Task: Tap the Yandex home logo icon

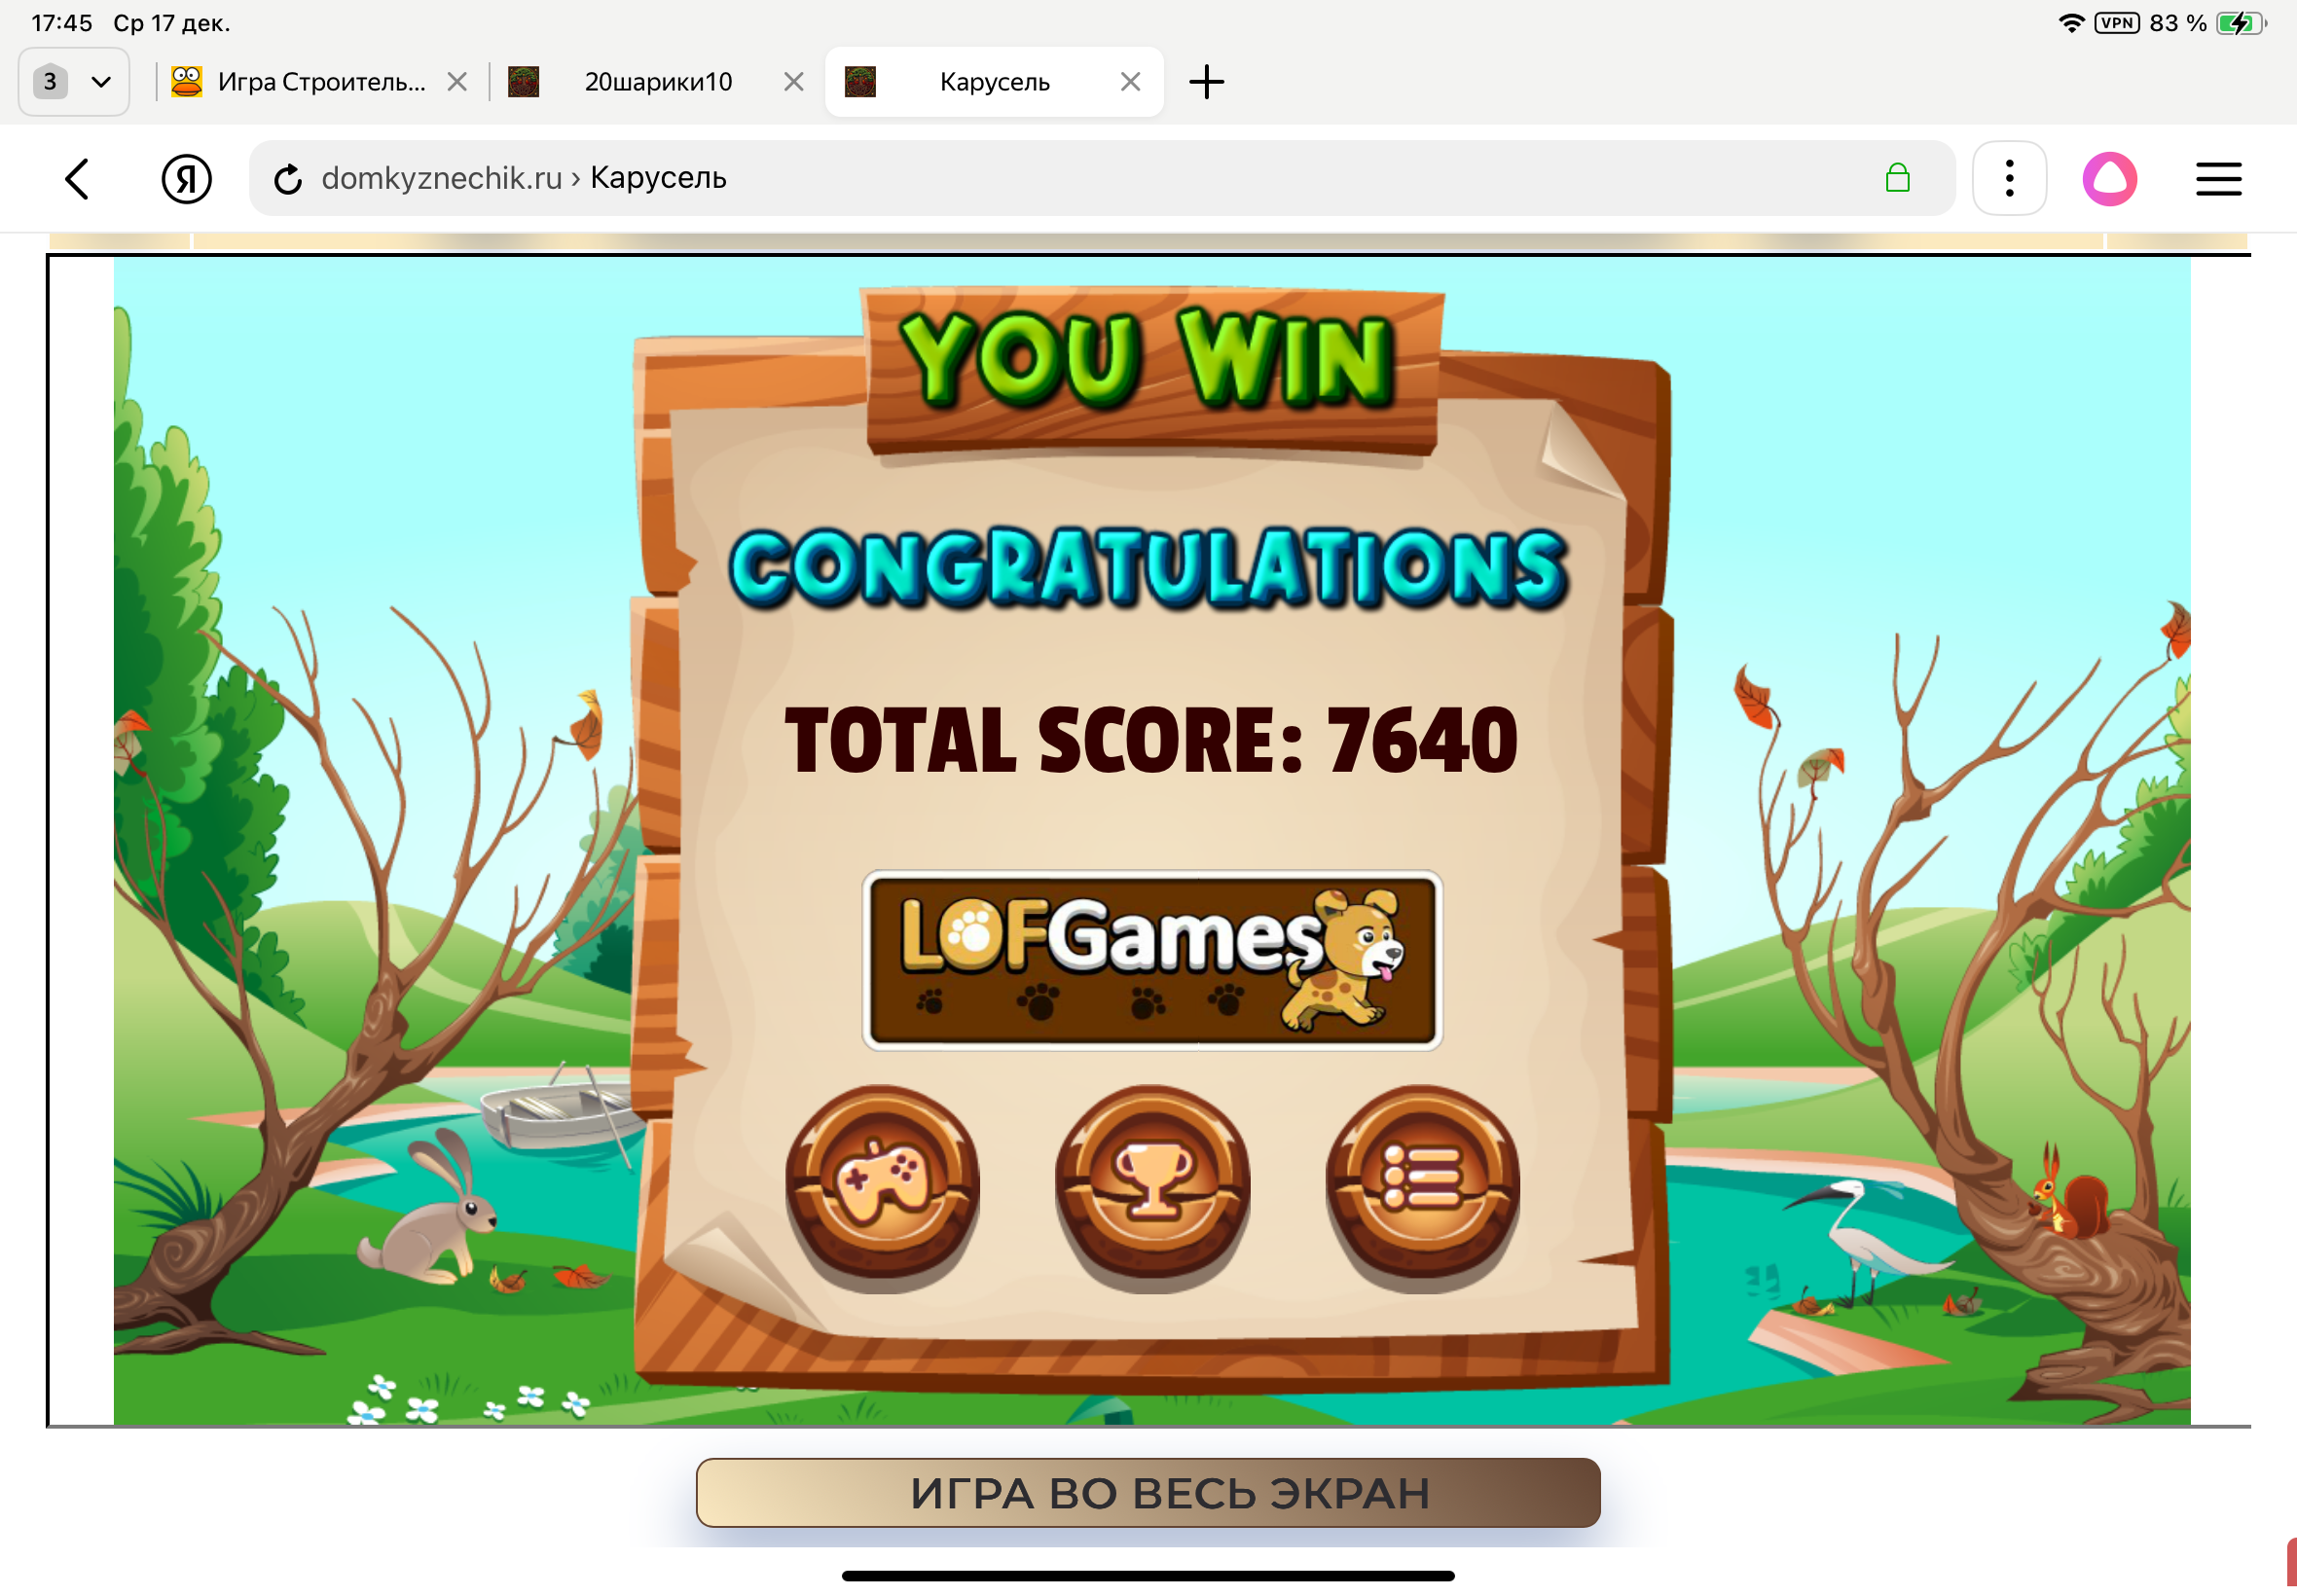Action: [186, 179]
